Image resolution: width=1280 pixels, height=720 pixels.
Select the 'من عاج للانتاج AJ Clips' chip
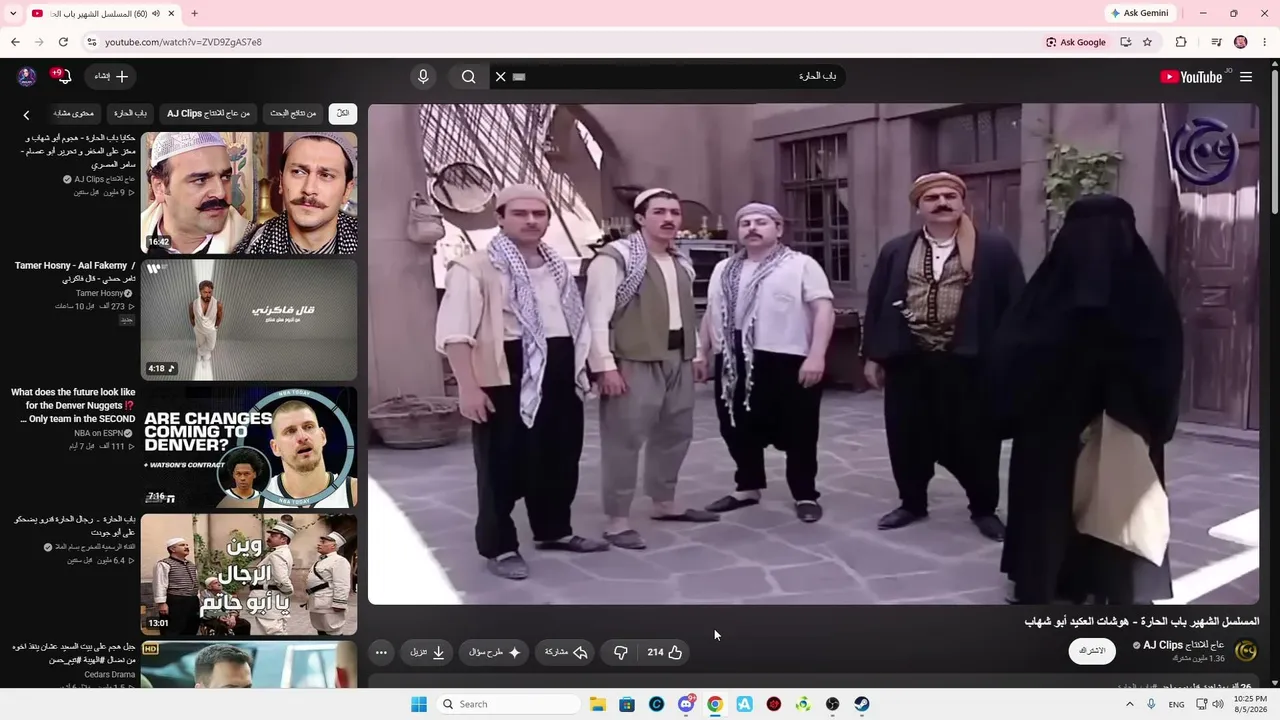pos(209,114)
